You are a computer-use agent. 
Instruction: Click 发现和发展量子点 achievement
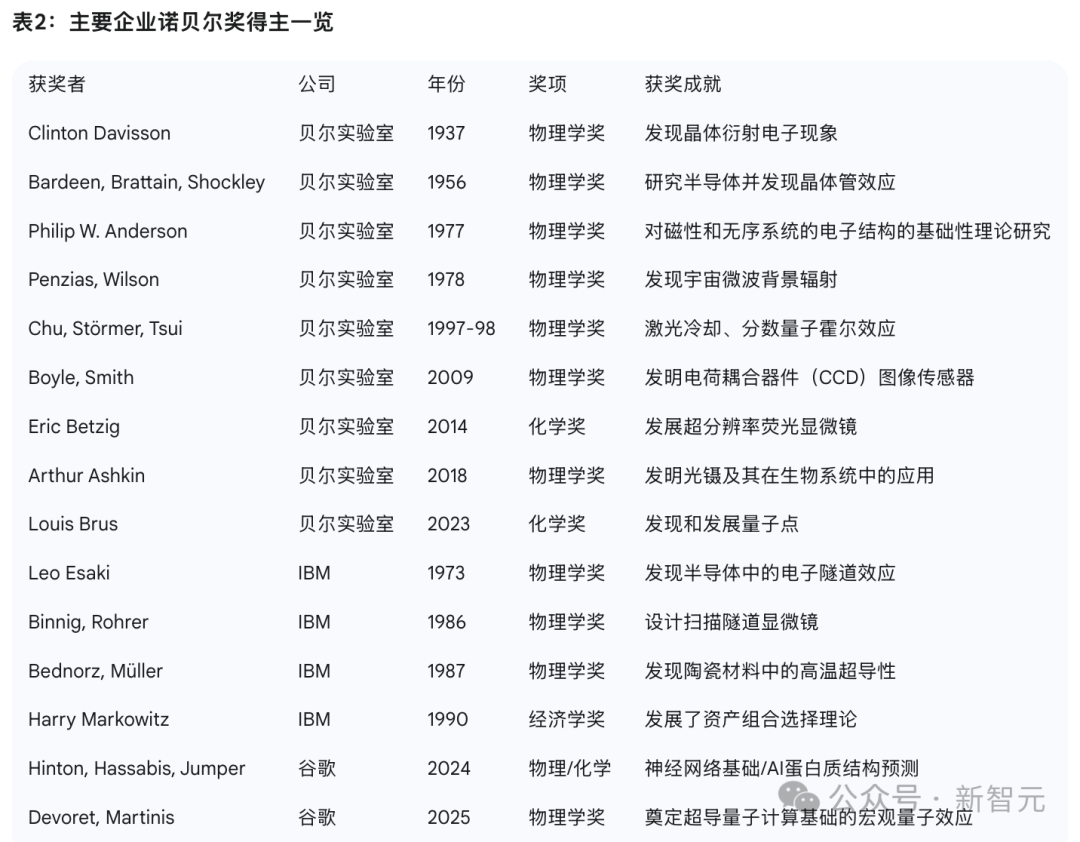(x=722, y=524)
